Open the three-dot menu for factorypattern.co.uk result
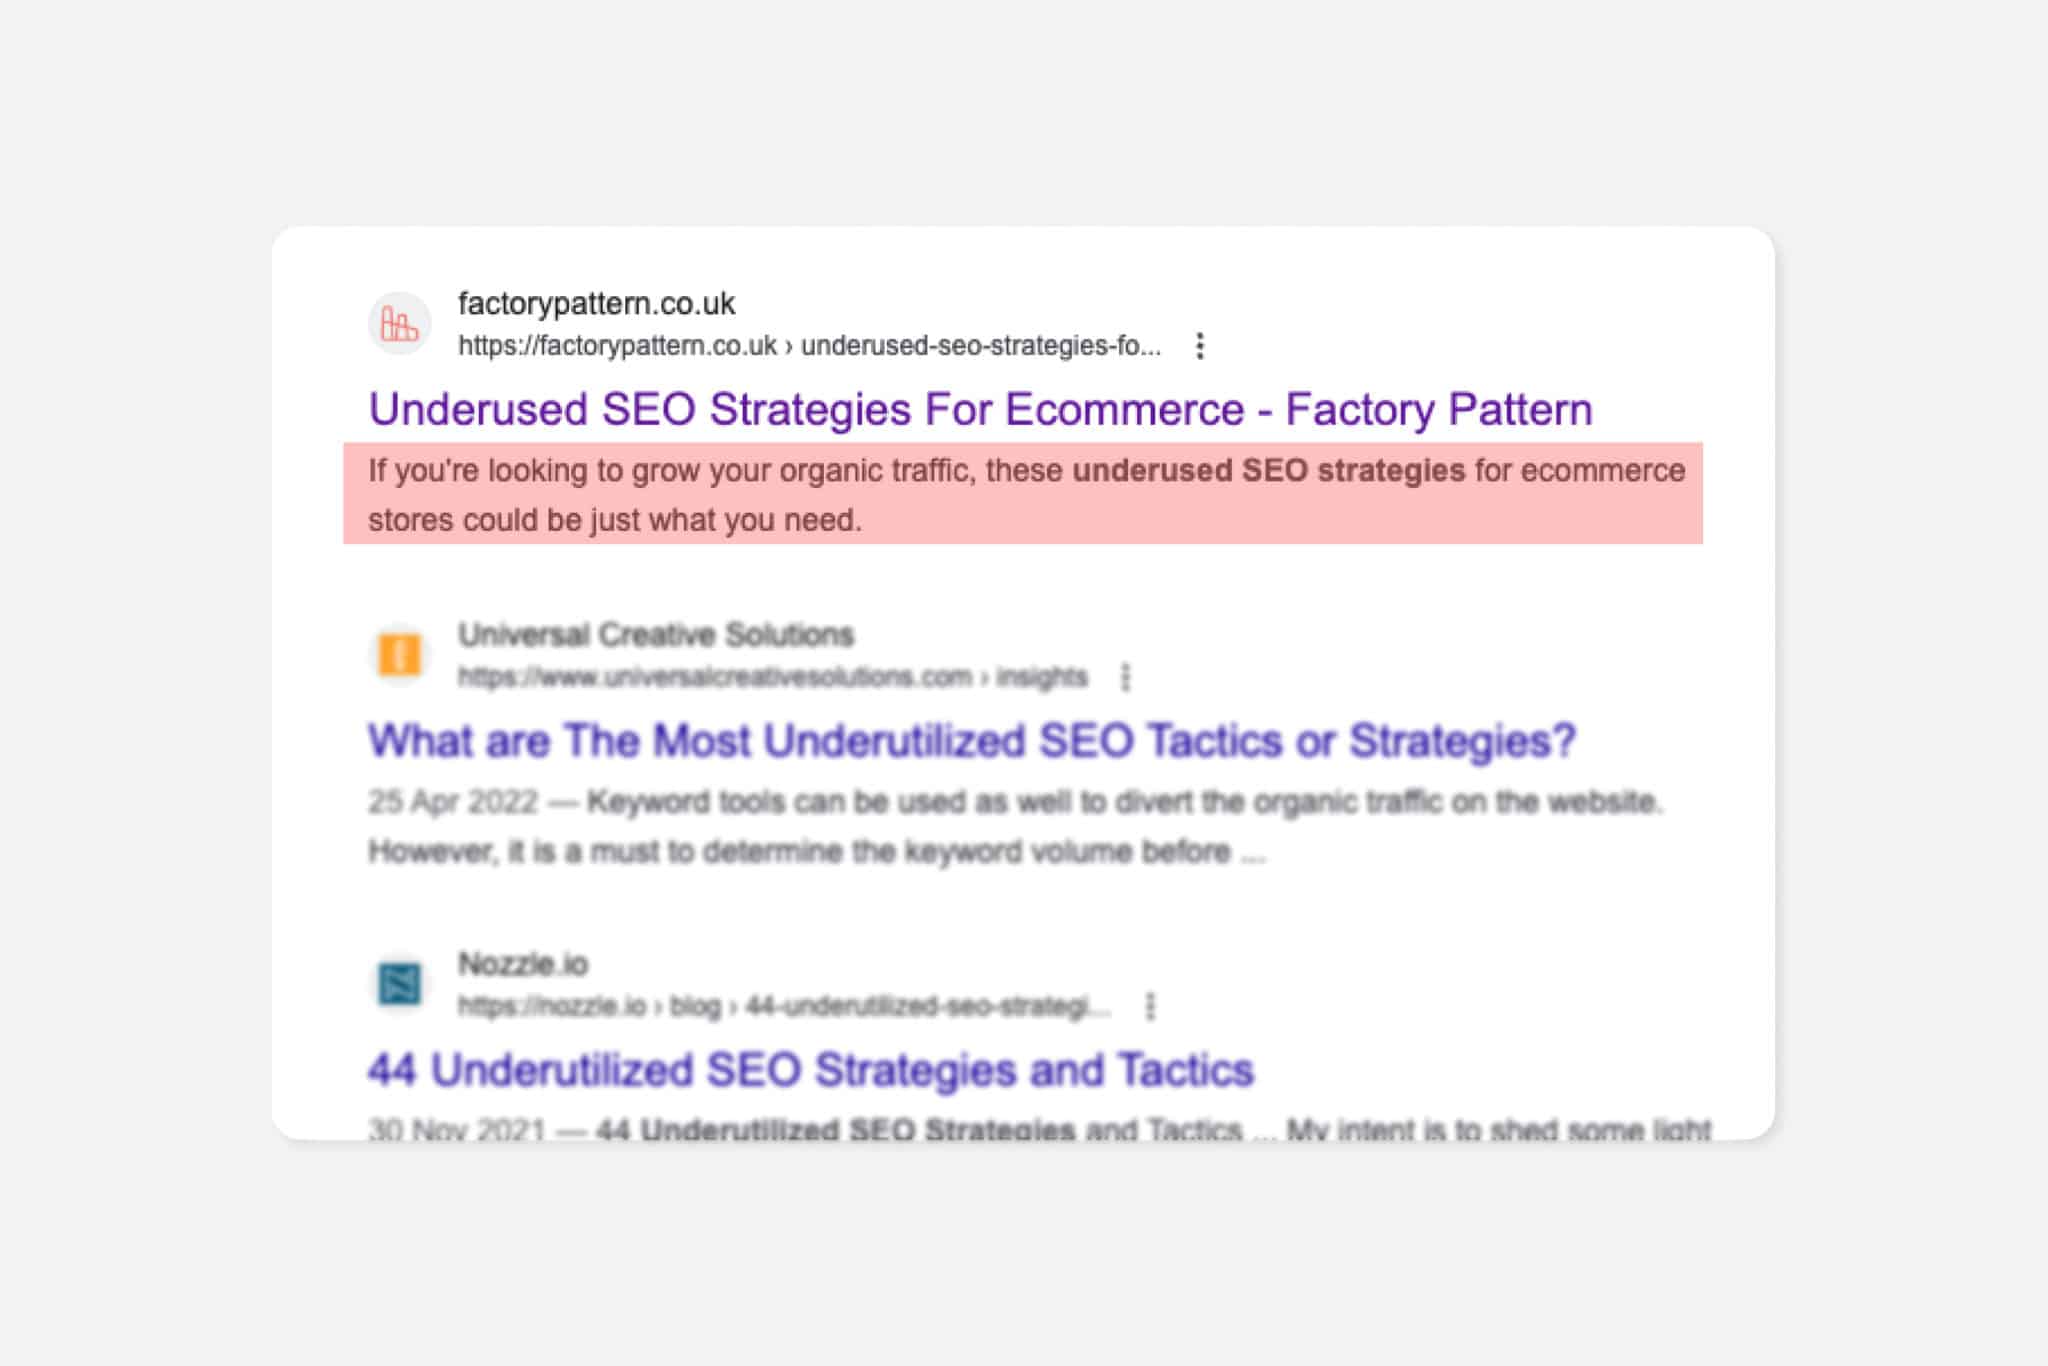2048x1366 pixels. pos(1200,346)
